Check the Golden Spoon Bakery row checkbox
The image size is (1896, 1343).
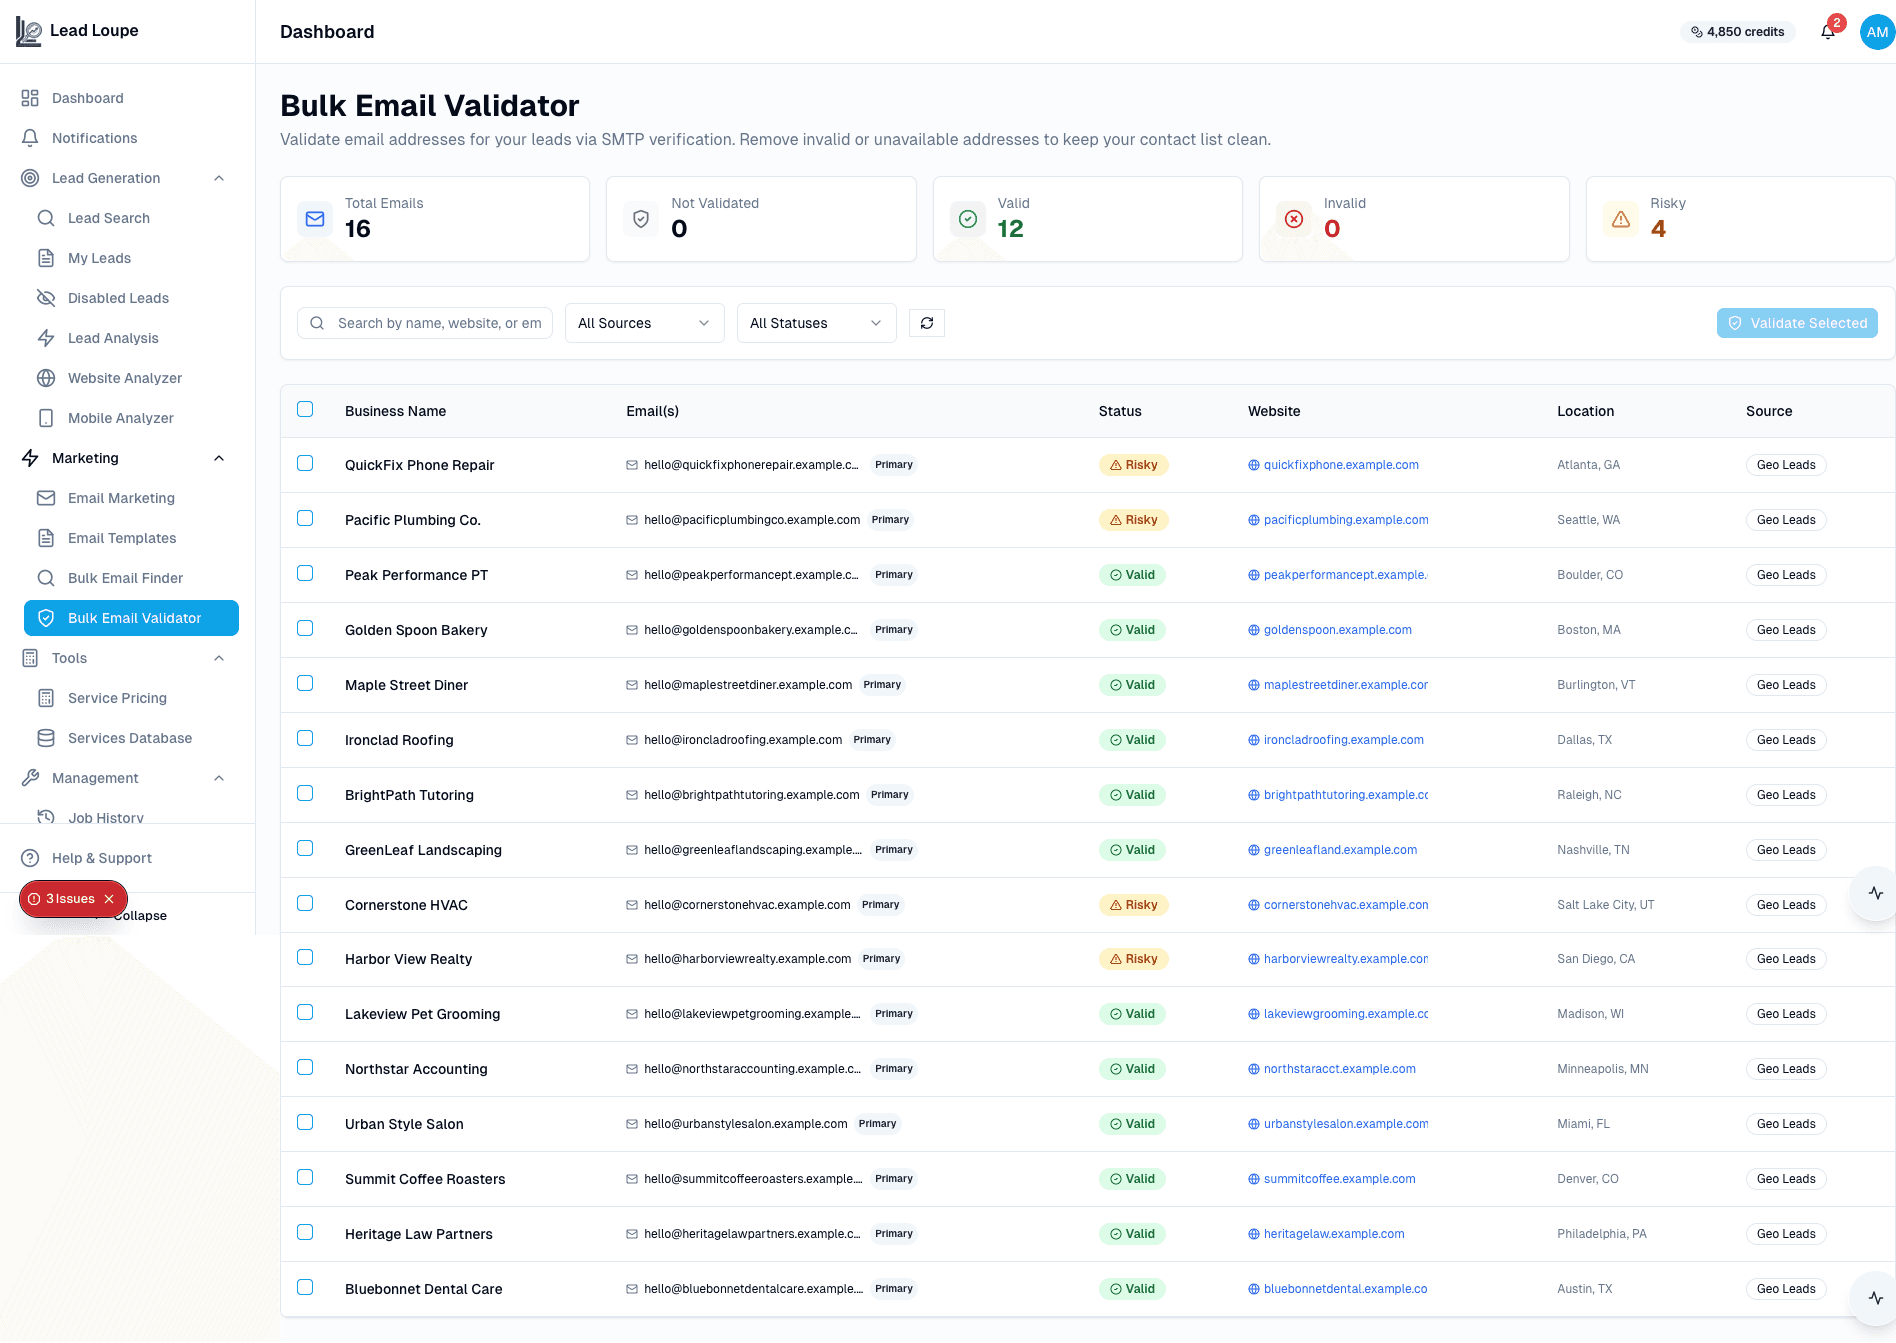click(305, 628)
